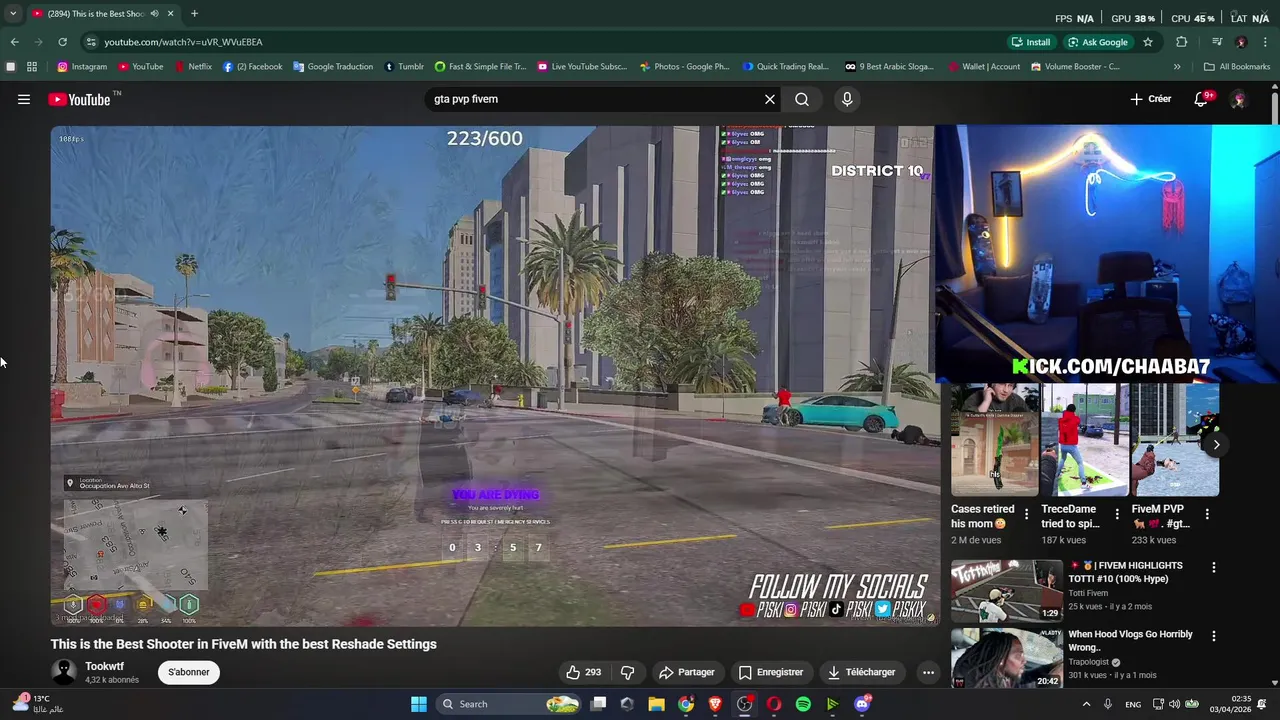Open the media control icon in toolbar
This screenshot has height=720, width=1280.
(1217, 42)
